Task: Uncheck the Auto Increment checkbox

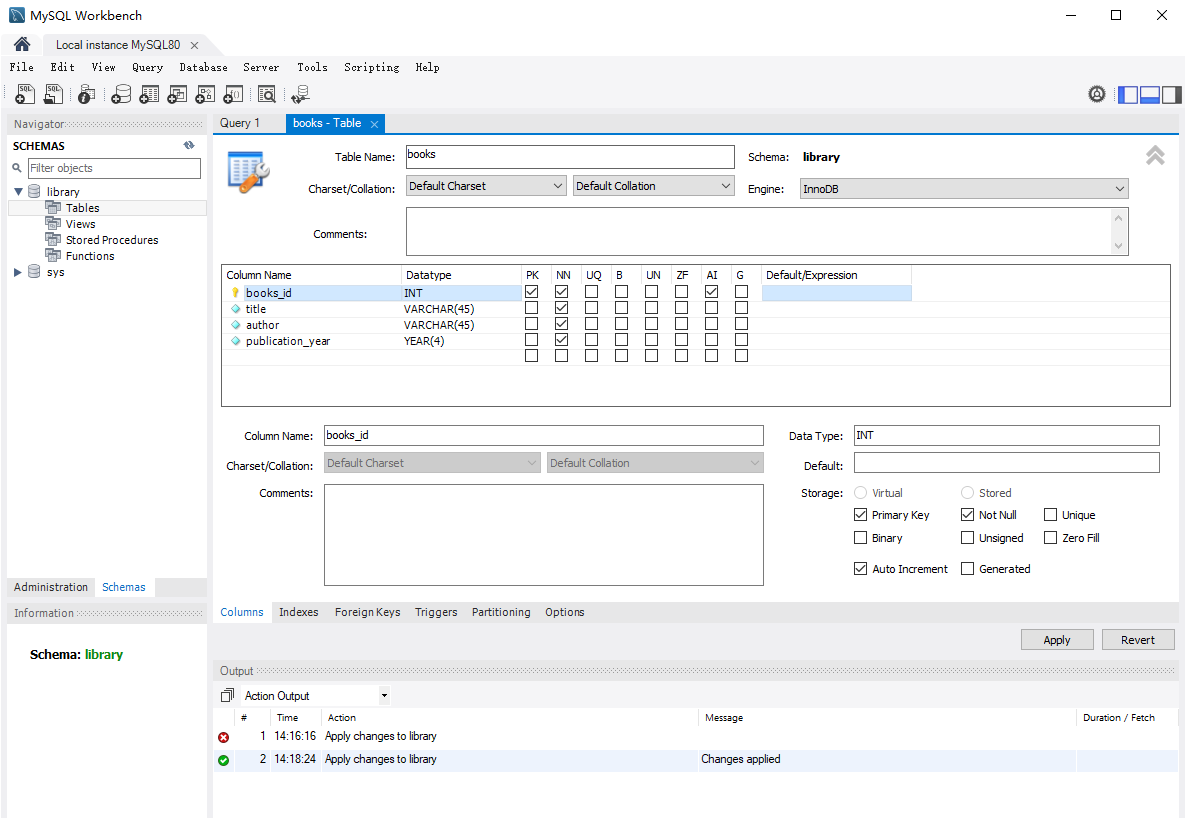Action: 861,568
